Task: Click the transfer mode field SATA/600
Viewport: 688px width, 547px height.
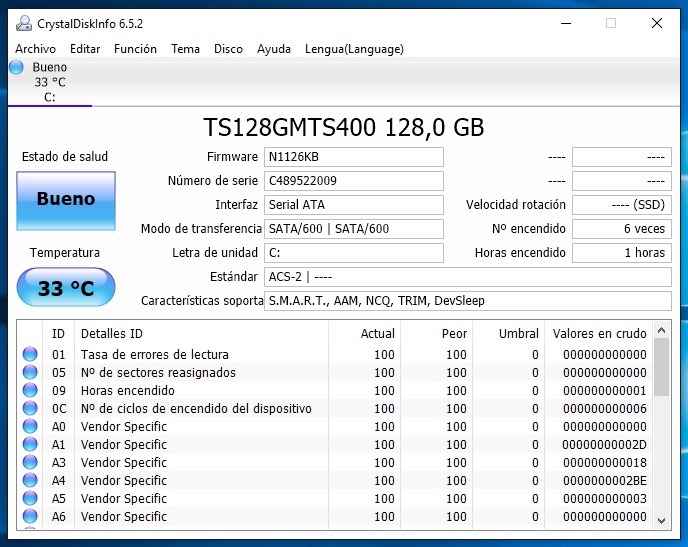Action: coord(354,229)
